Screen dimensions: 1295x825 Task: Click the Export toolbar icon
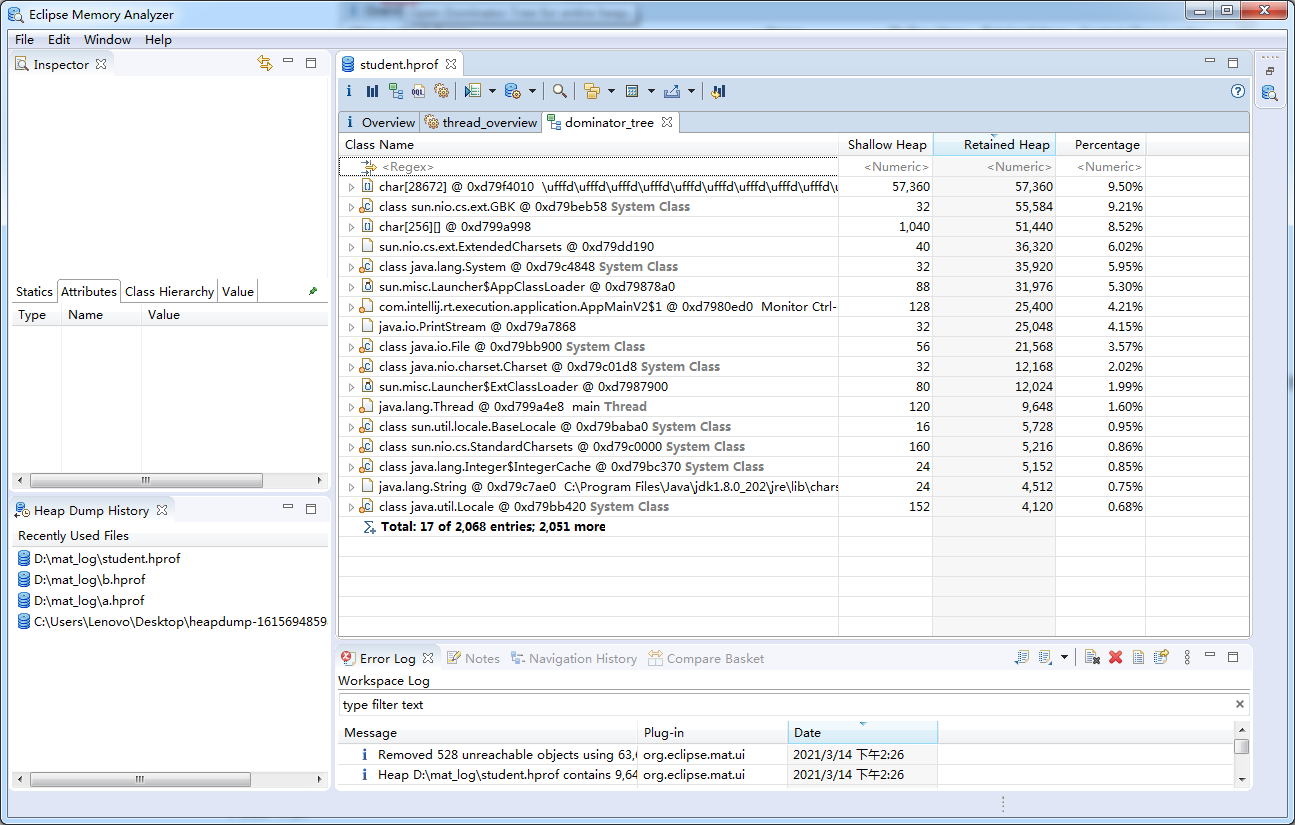(671, 91)
